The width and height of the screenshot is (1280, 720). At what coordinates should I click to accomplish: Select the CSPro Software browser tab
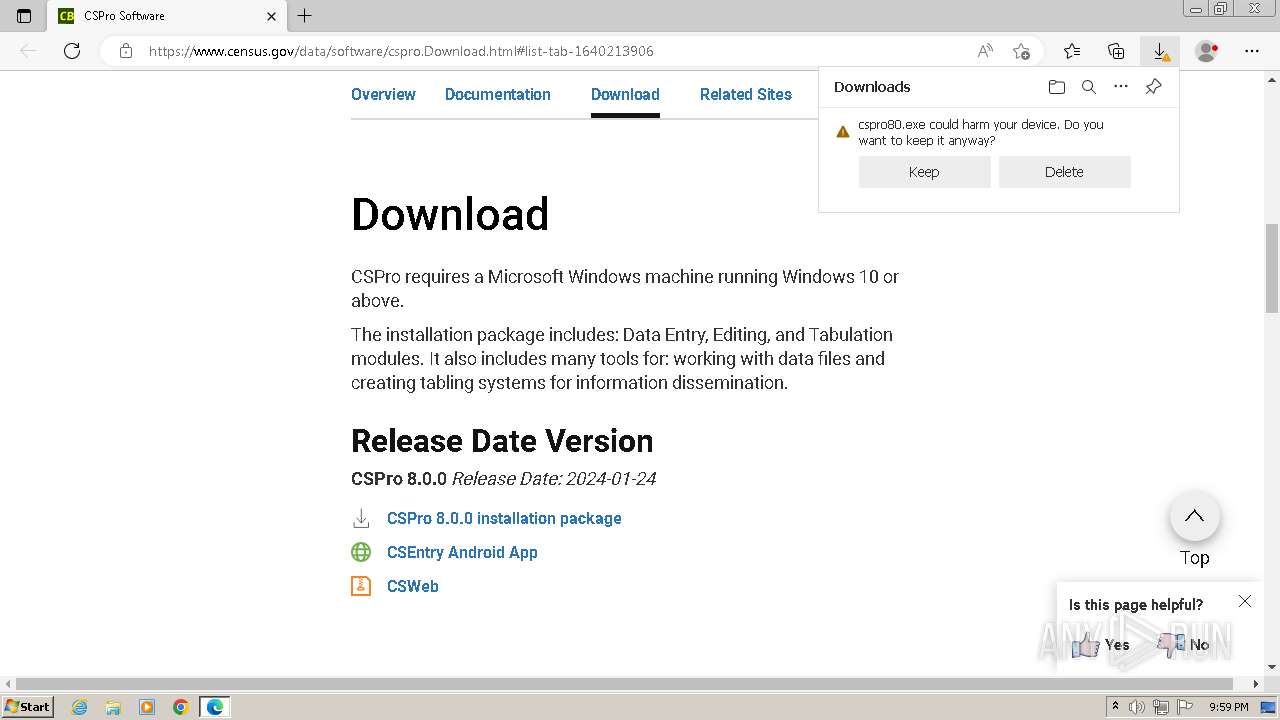(x=168, y=16)
